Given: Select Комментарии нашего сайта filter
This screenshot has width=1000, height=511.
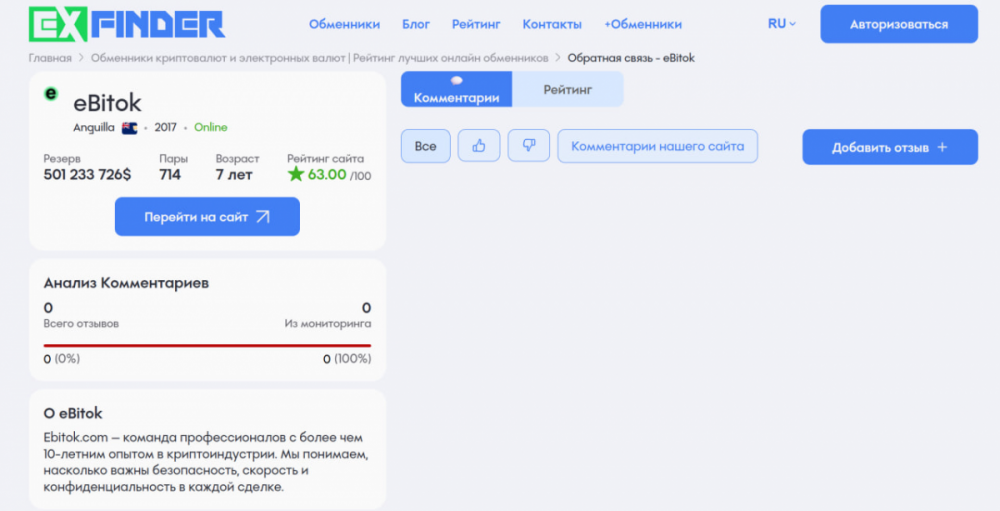Looking at the screenshot, I should pyautogui.click(x=658, y=146).
